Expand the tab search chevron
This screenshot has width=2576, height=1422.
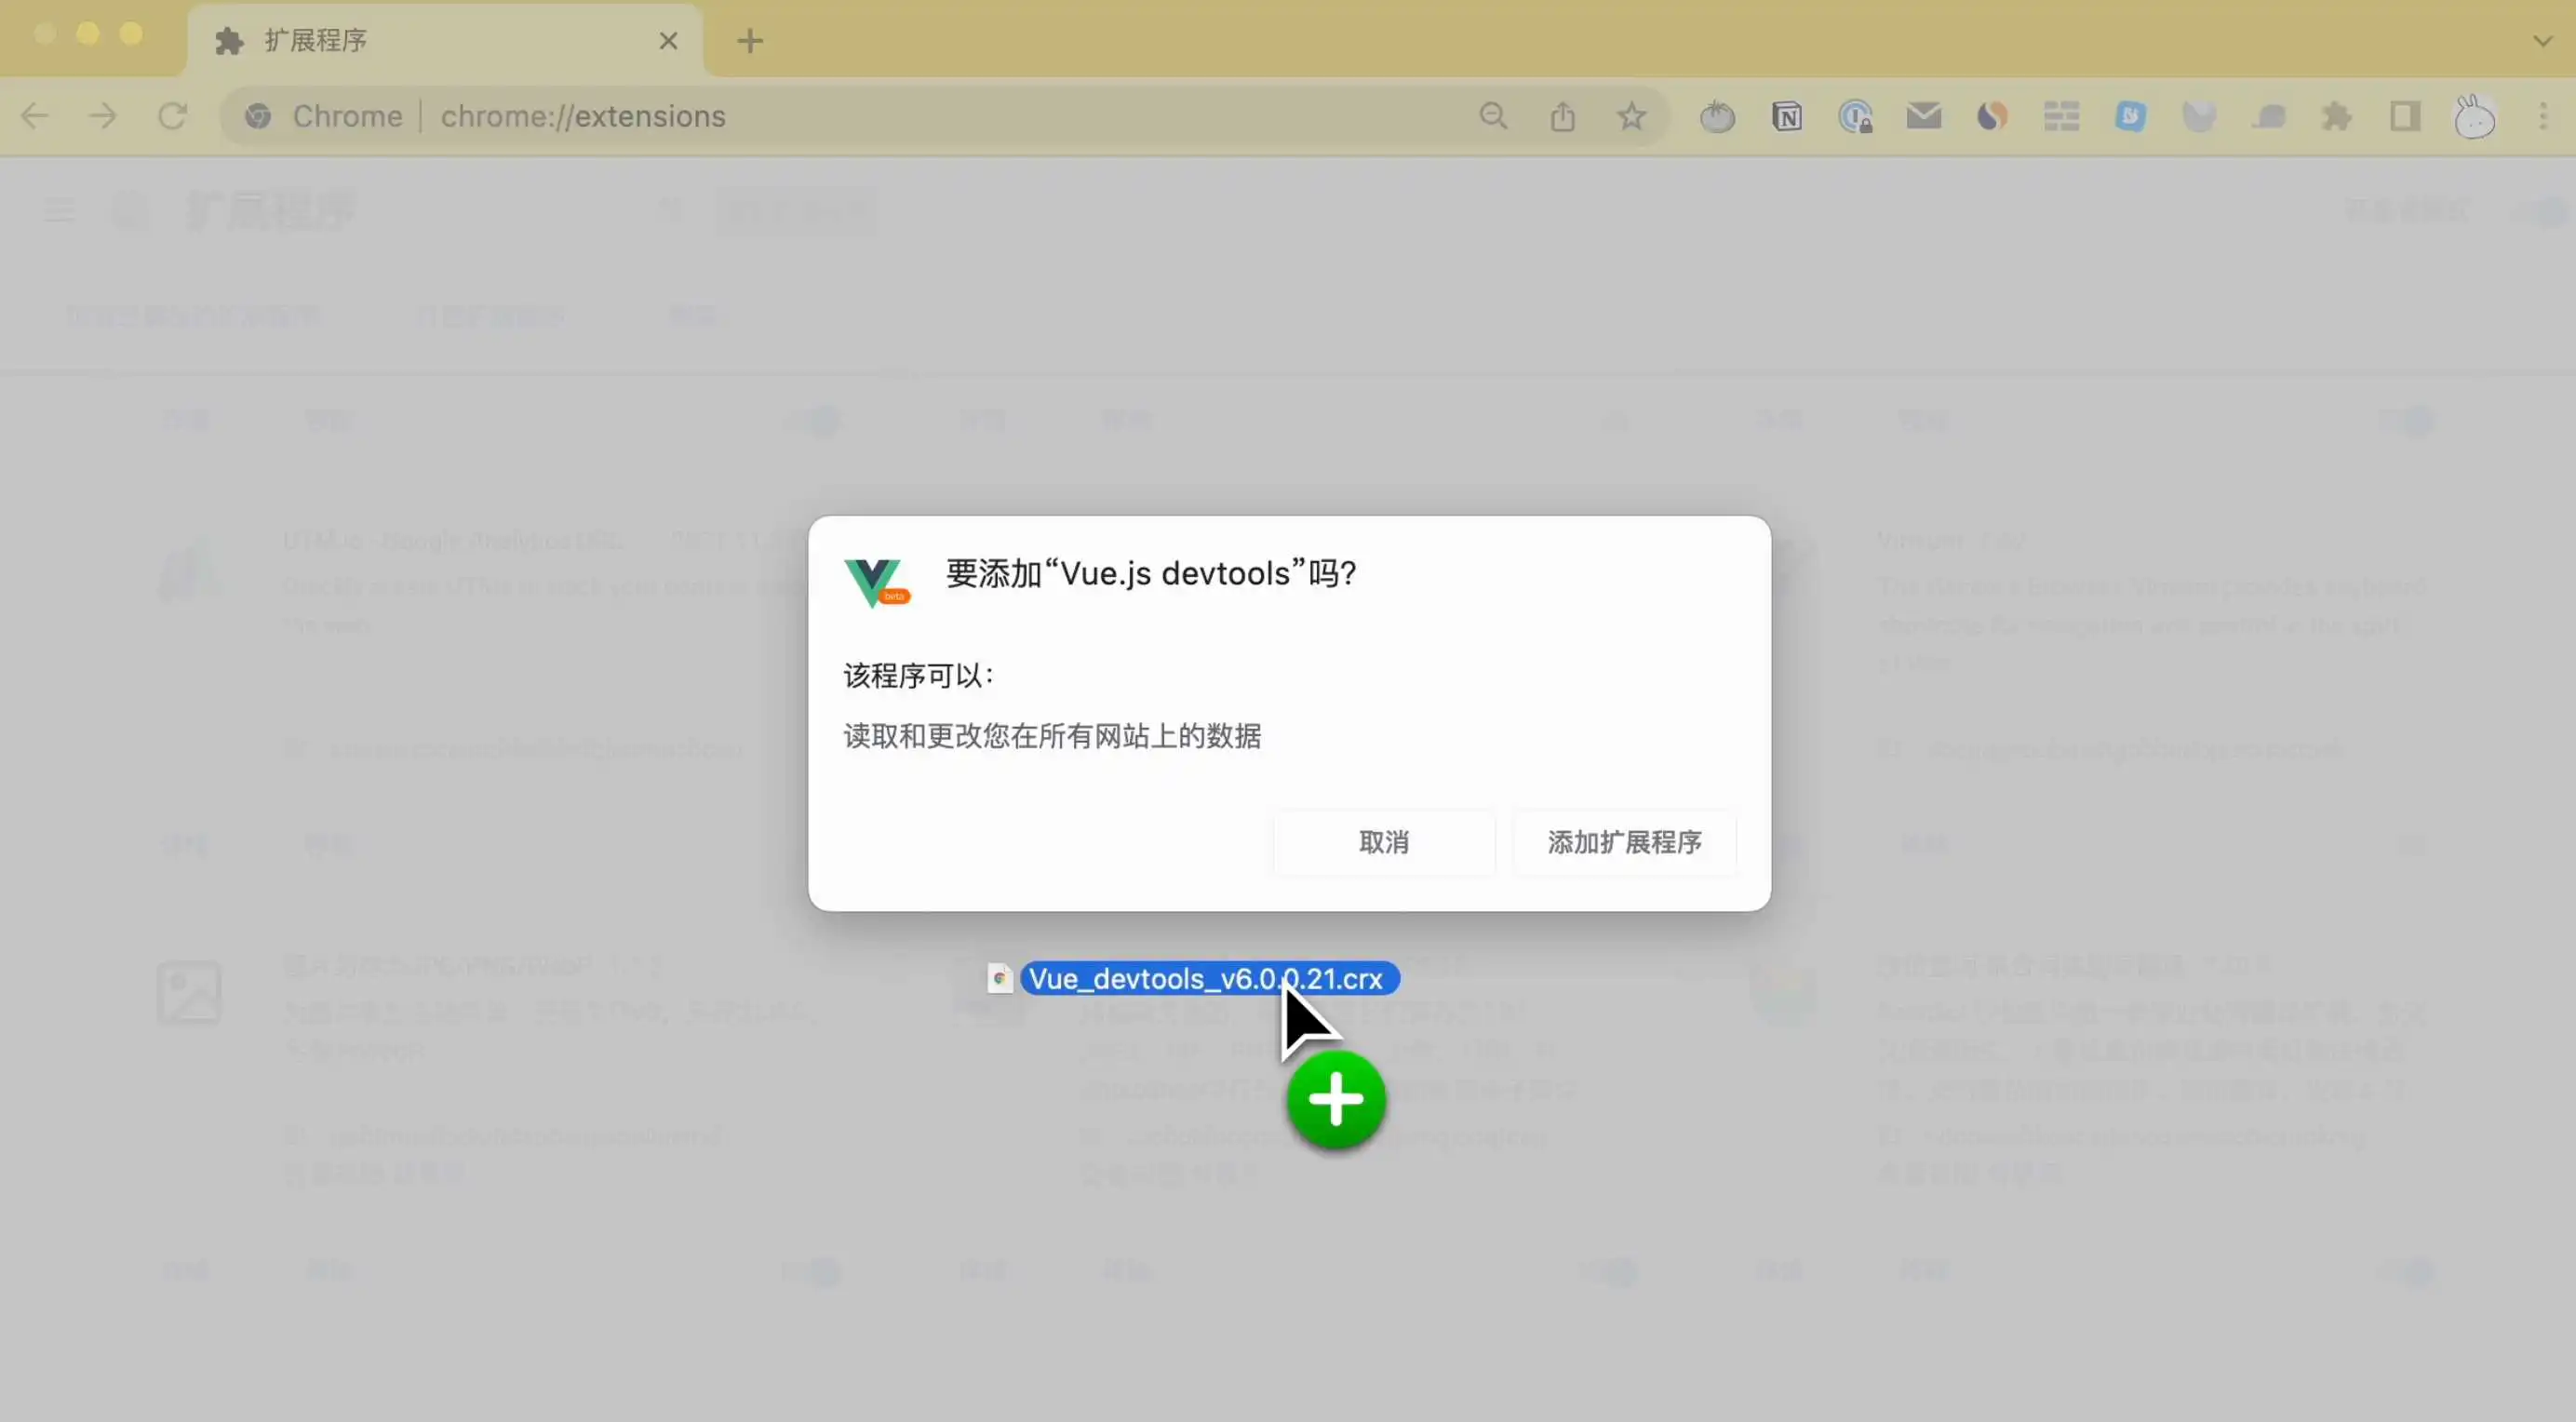coord(2543,41)
